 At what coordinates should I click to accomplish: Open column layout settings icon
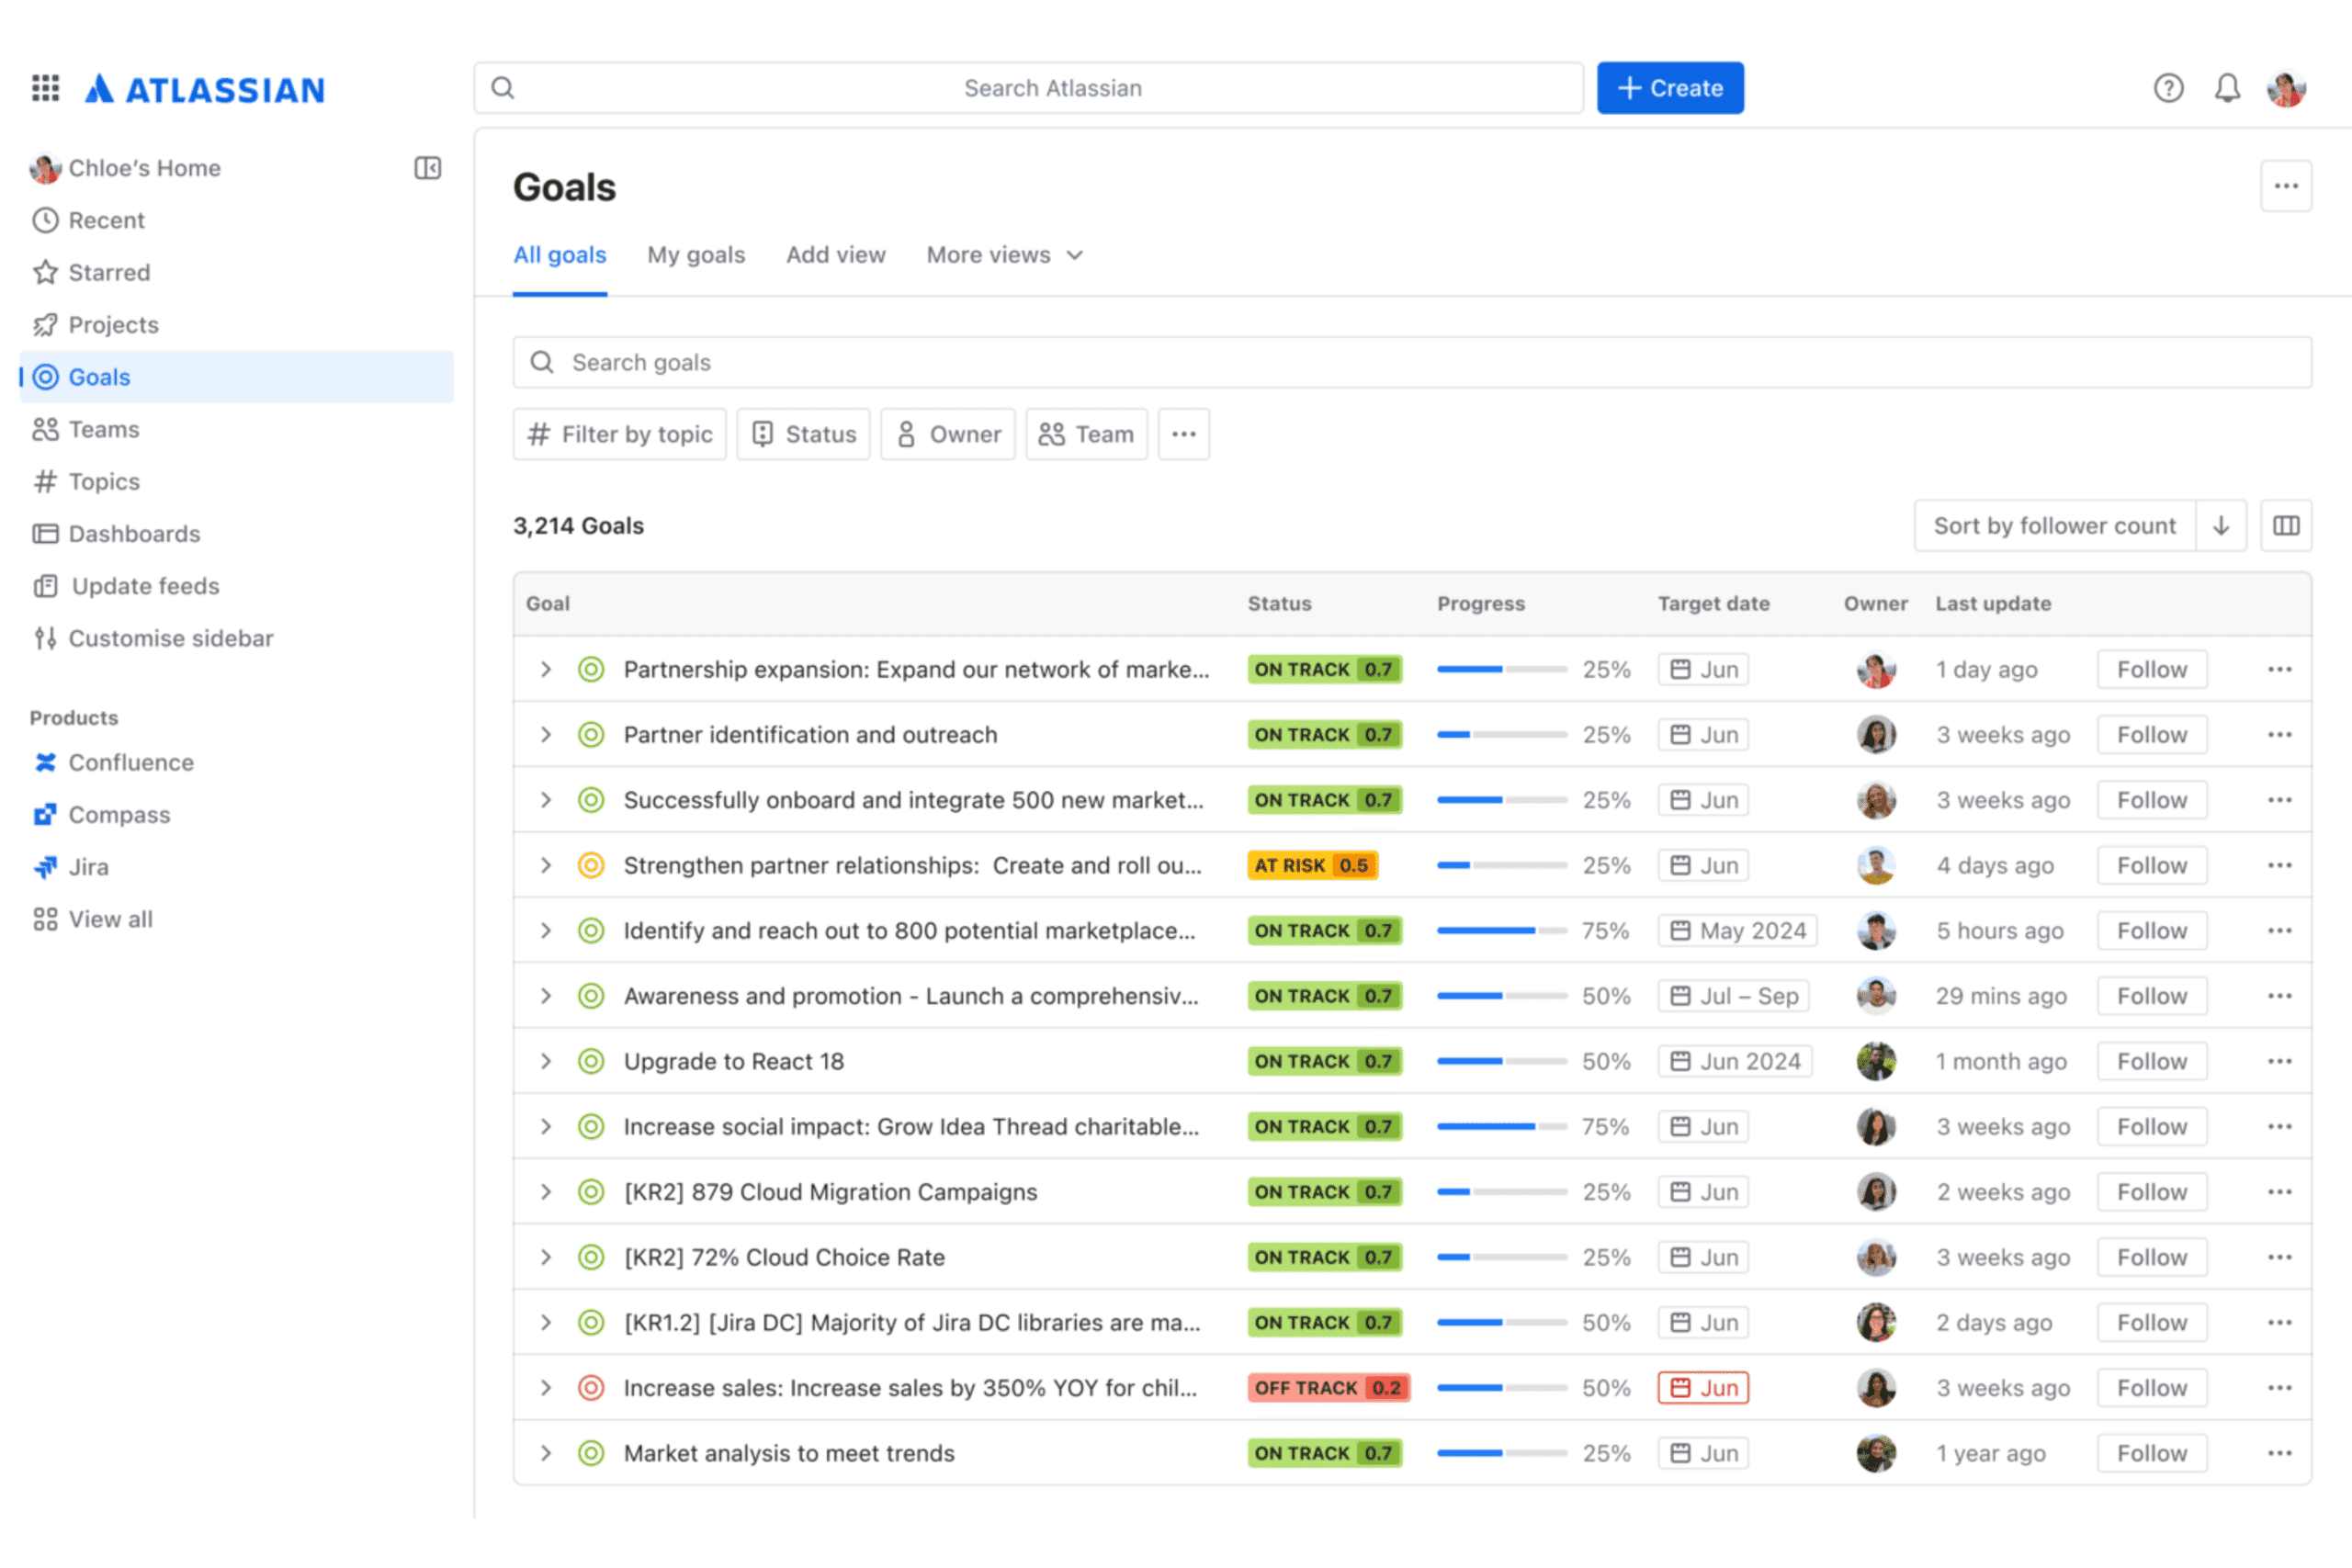(x=2286, y=526)
